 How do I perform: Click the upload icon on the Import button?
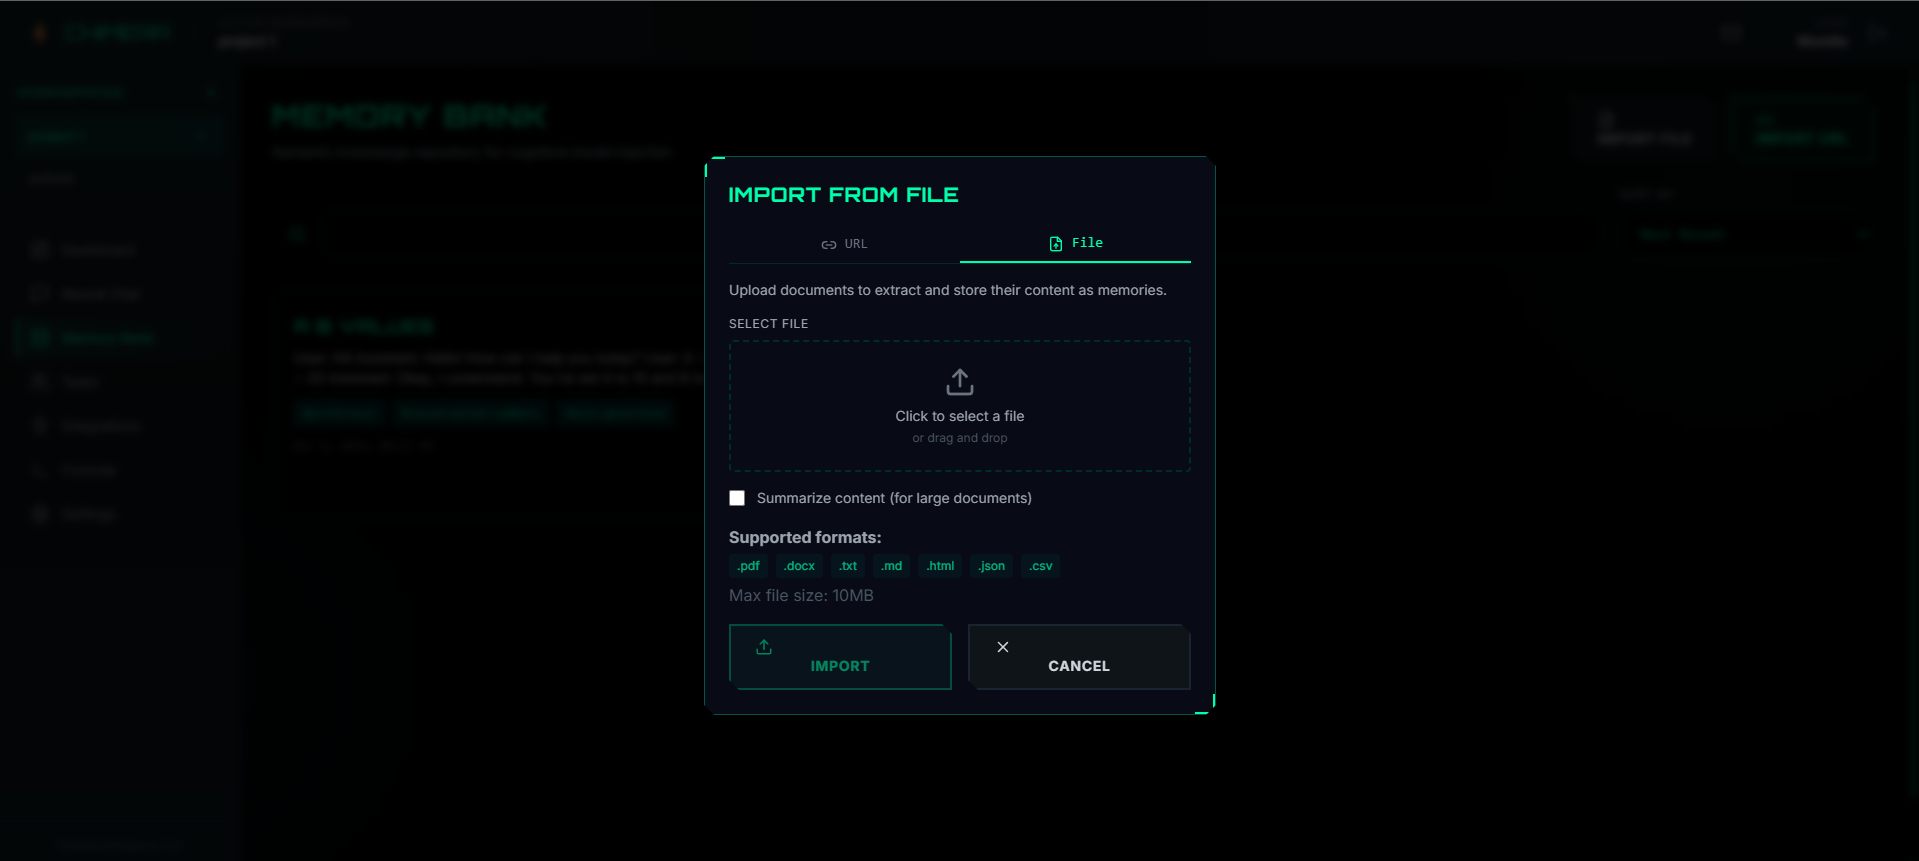764,647
